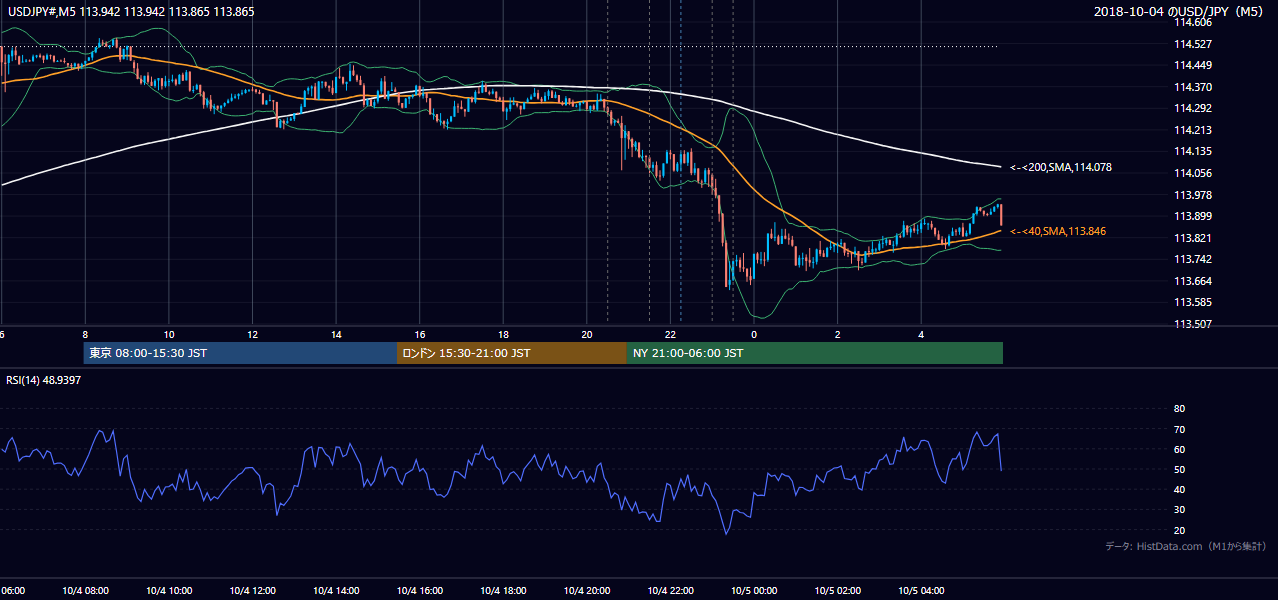
Task: Click the hour 22 tick under price chart
Action: 671,334
